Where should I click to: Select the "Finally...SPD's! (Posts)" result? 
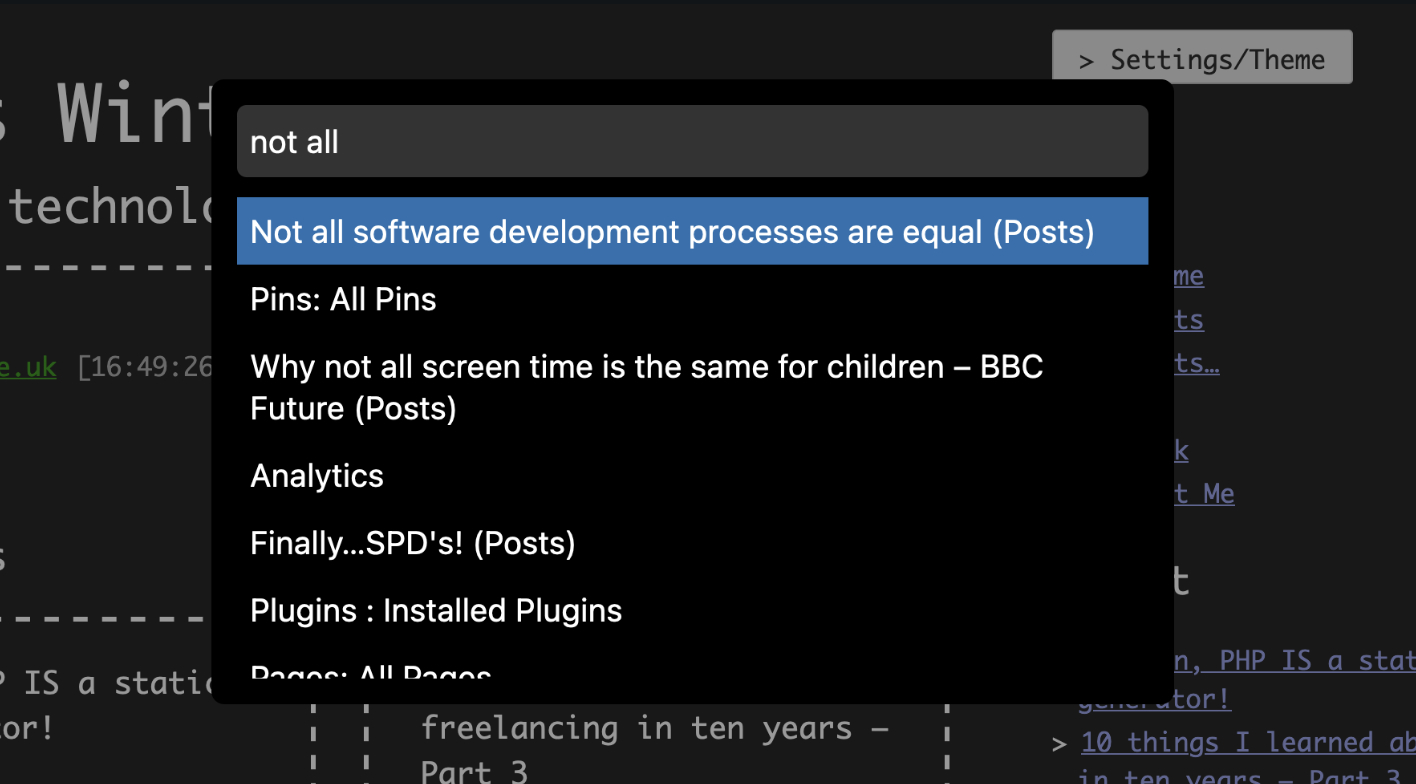click(413, 544)
